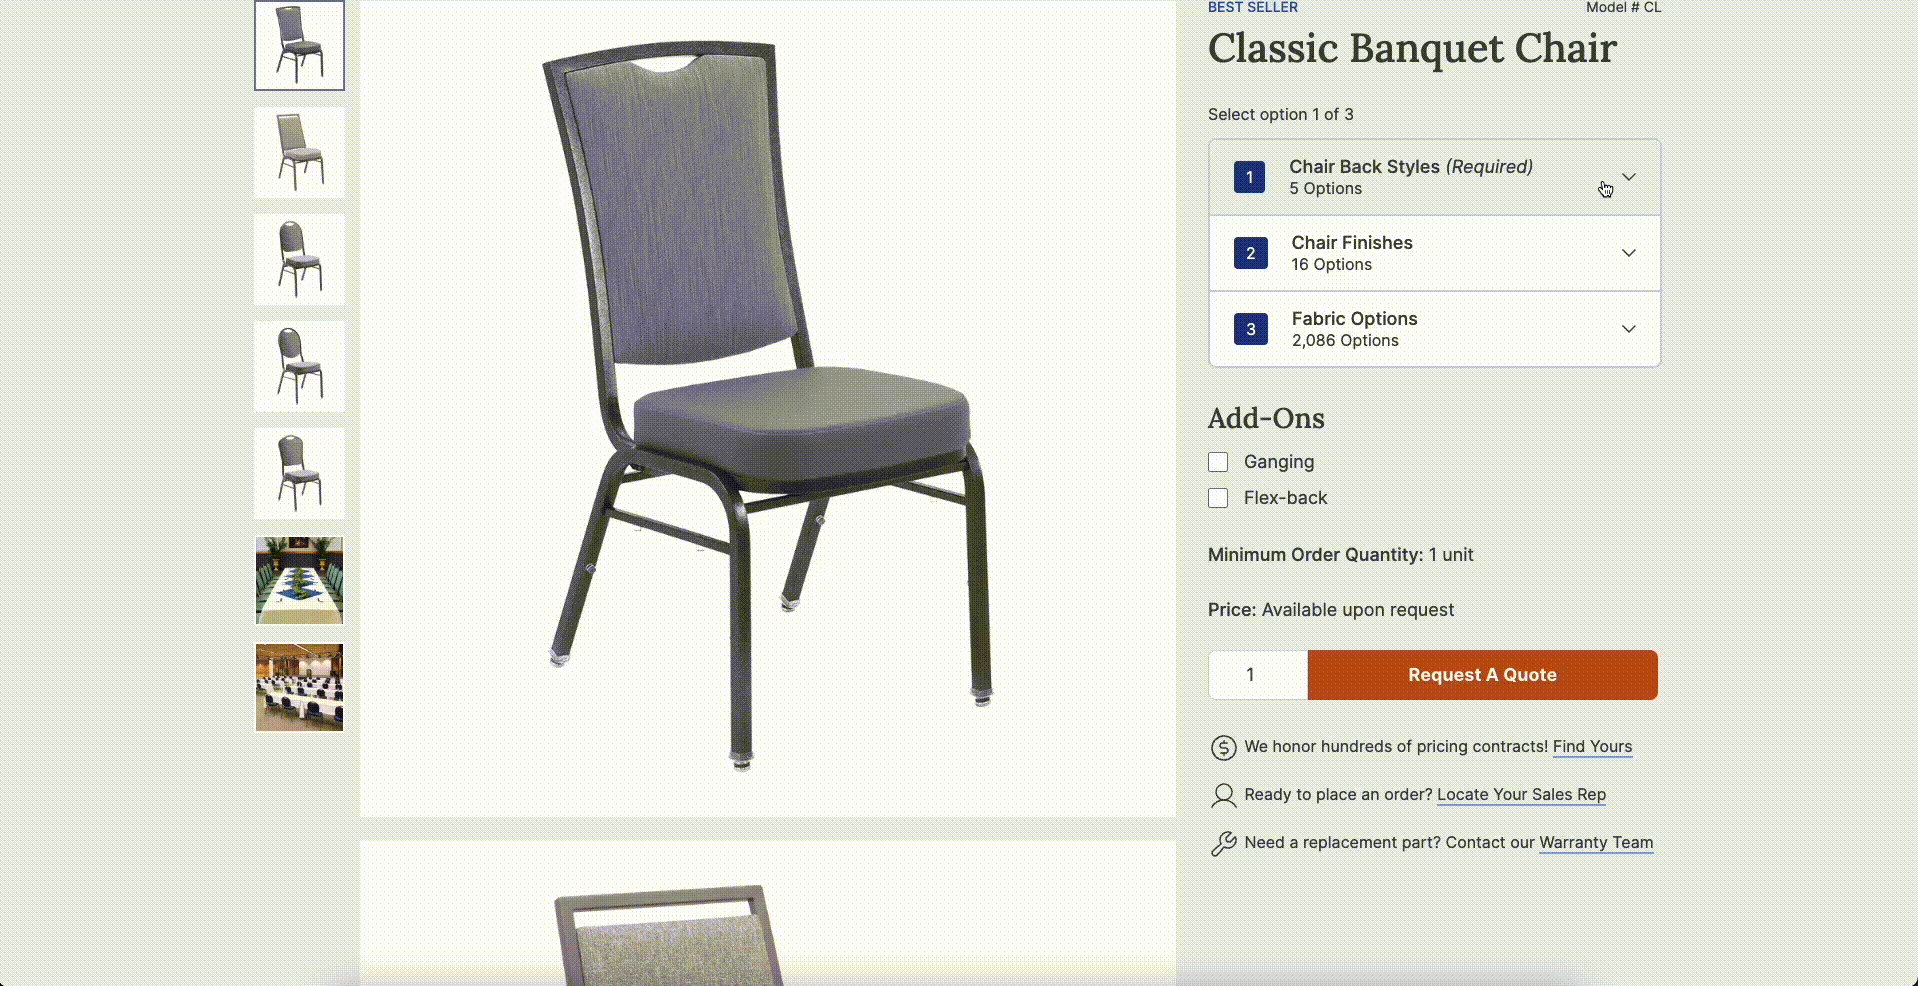1918x986 pixels.
Task: Expand Chair Back Styles chevron
Action: pos(1629,177)
